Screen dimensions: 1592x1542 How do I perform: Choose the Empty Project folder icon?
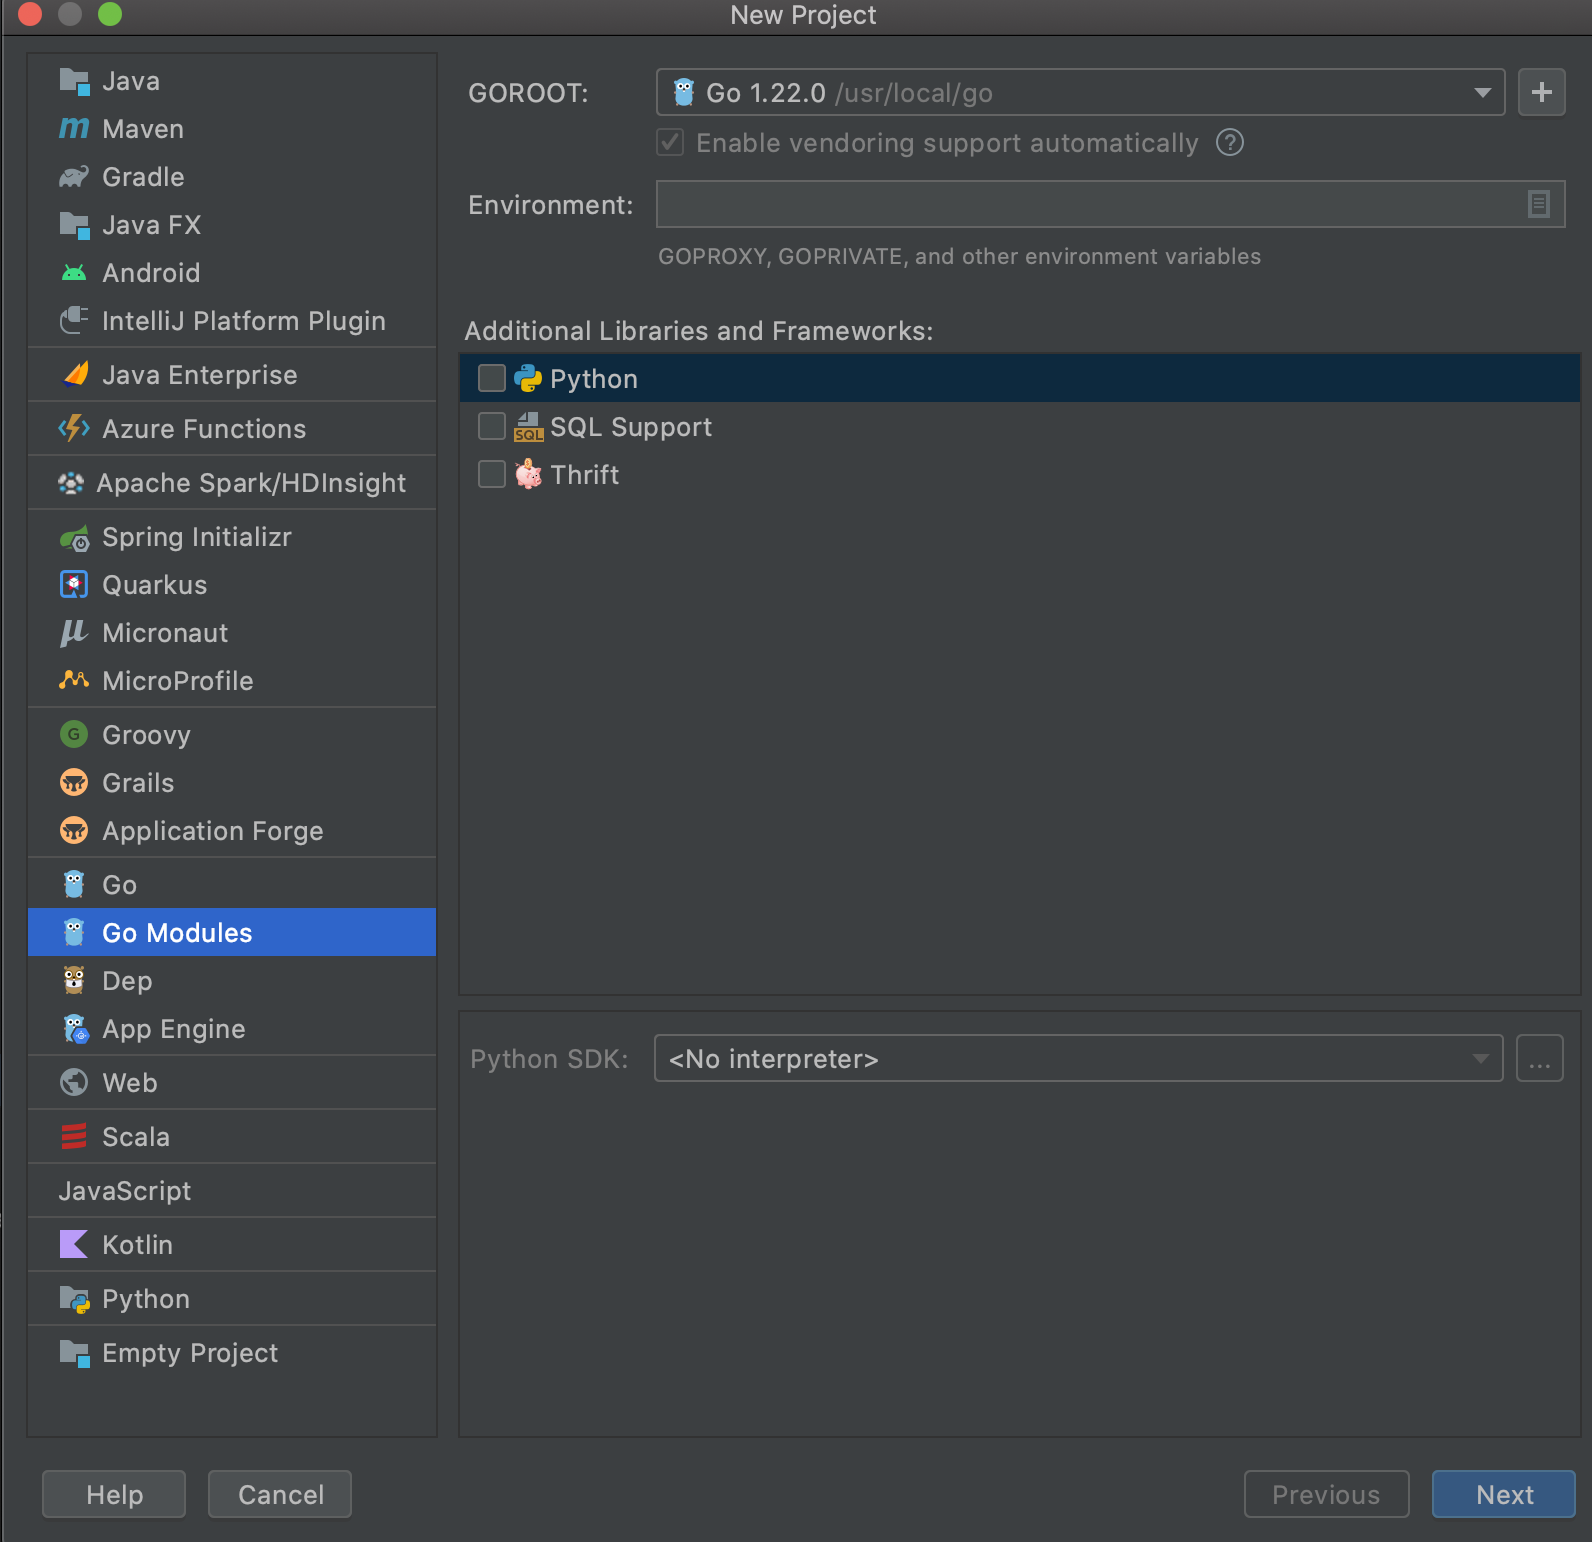[74, 1353]
